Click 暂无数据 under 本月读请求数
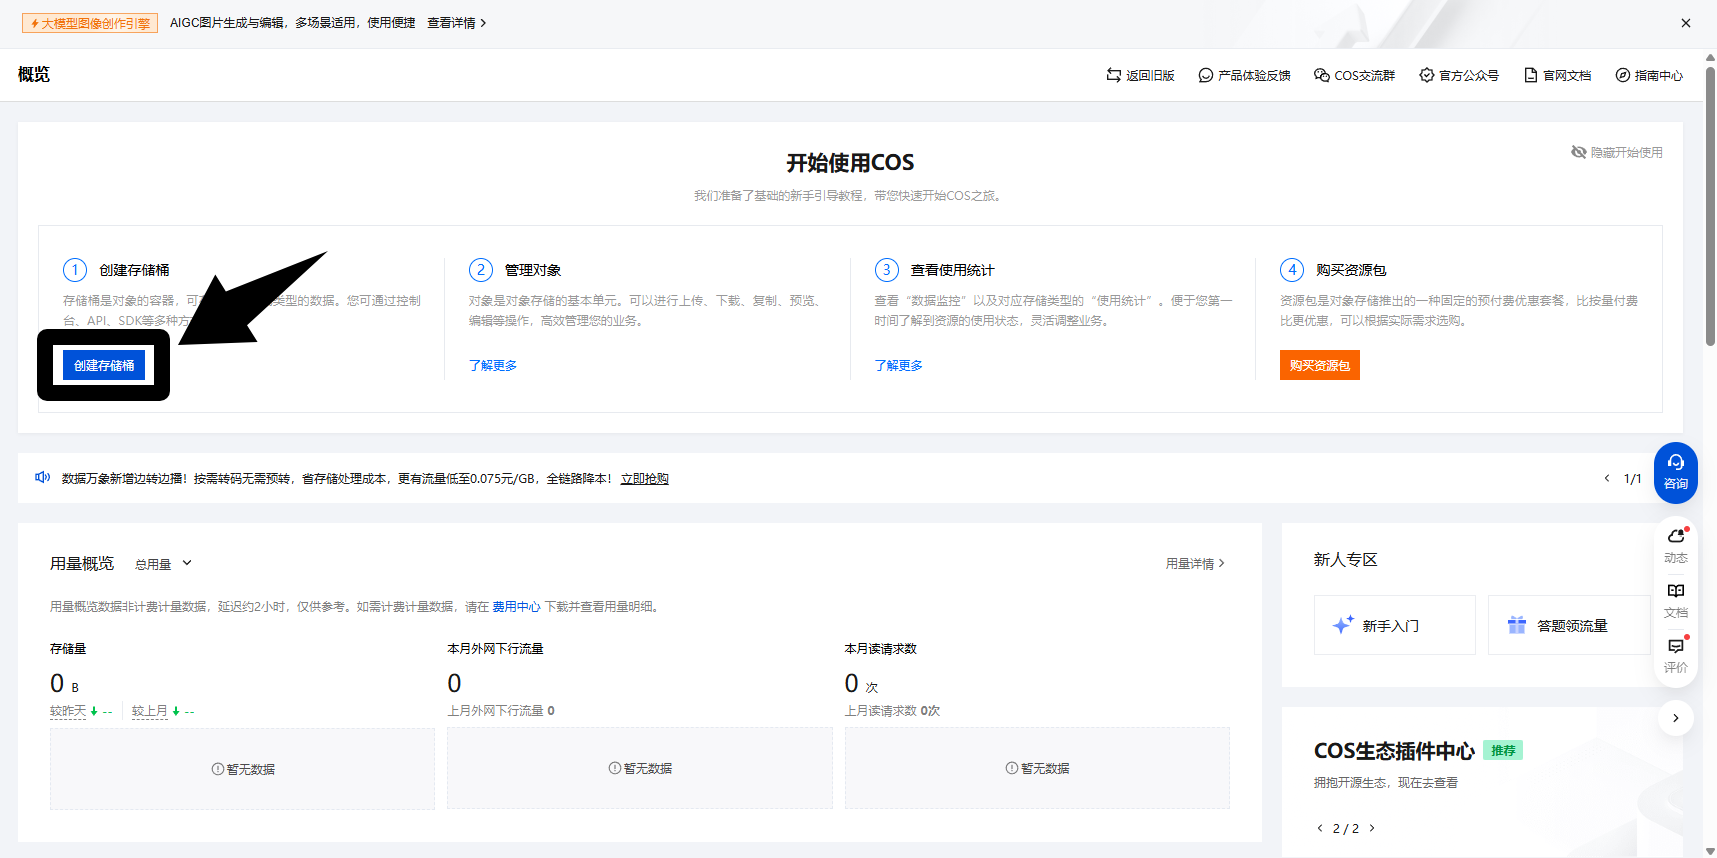 [x=1037, y=768]
